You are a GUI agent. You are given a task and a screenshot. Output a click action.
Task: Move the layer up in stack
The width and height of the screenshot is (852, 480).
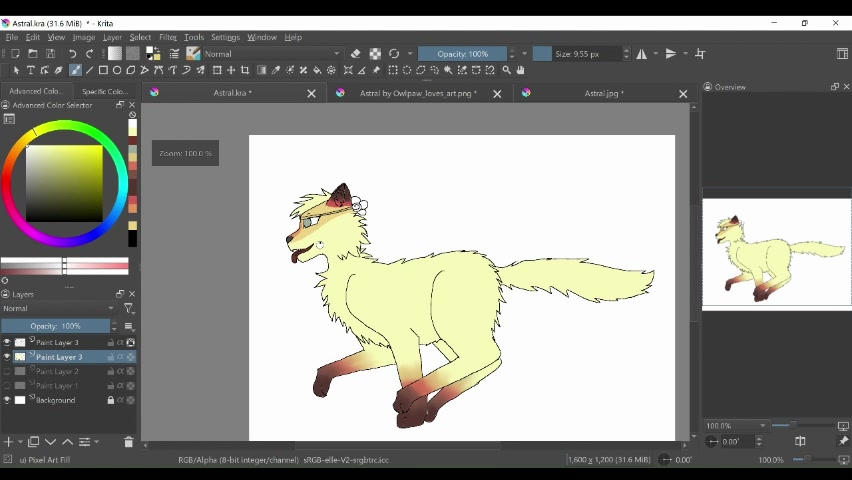(67, 442)
